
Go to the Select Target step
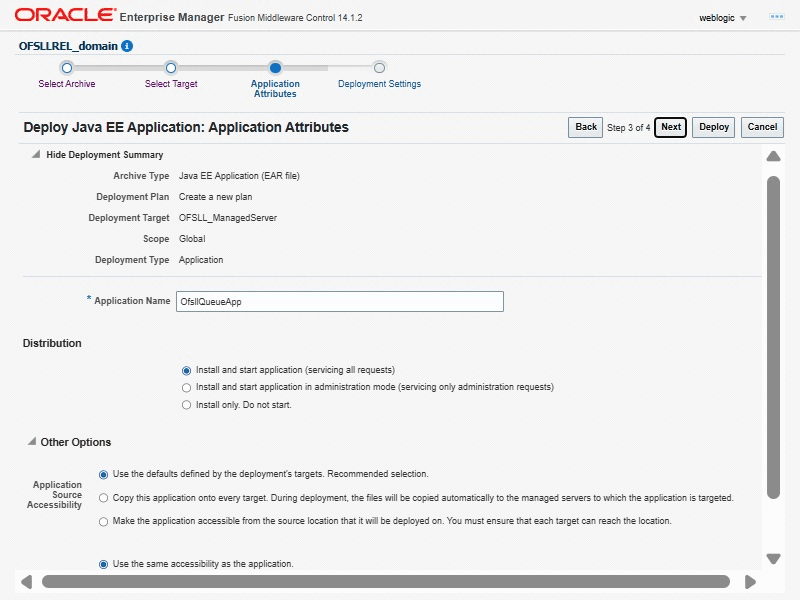coord(171,84)
